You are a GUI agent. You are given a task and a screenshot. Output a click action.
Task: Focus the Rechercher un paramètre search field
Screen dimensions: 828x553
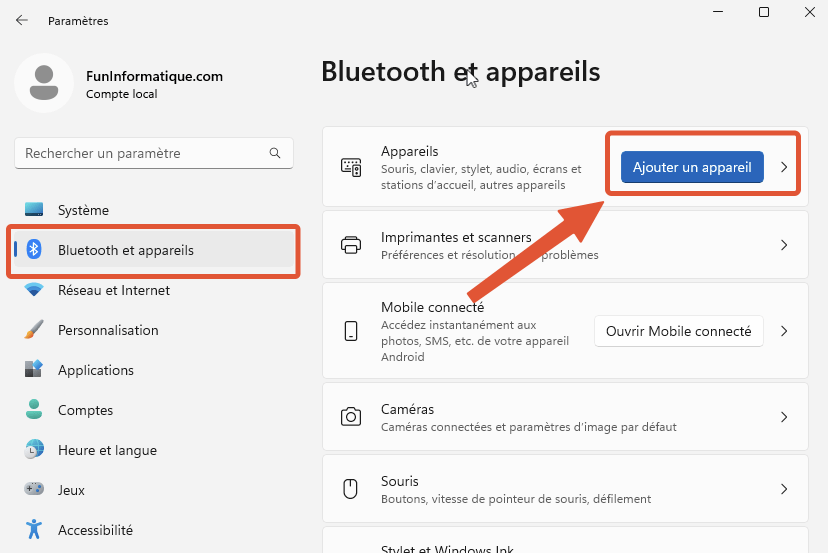click(140, 154)
